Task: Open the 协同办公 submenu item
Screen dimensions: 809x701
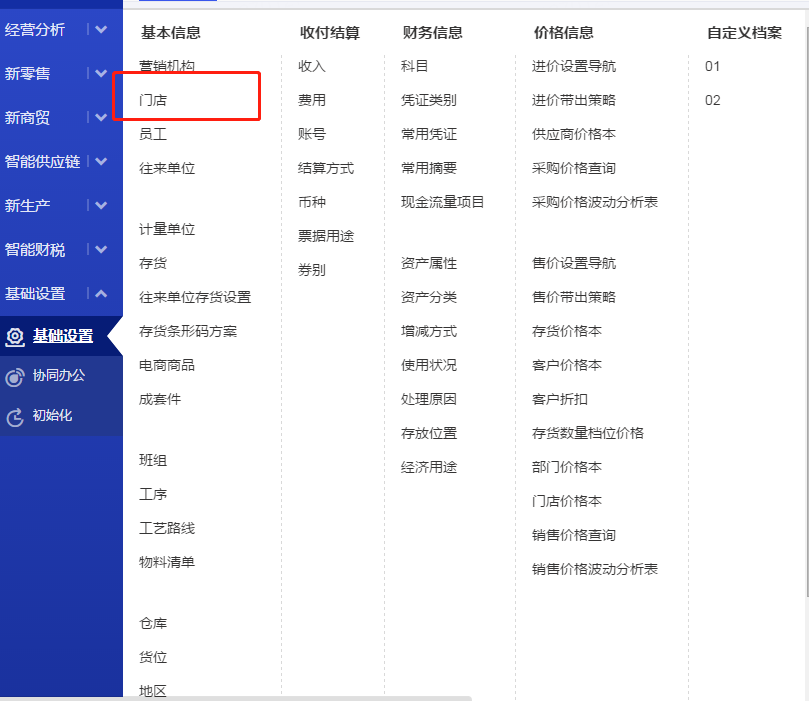Action: [x=58, y=375]
